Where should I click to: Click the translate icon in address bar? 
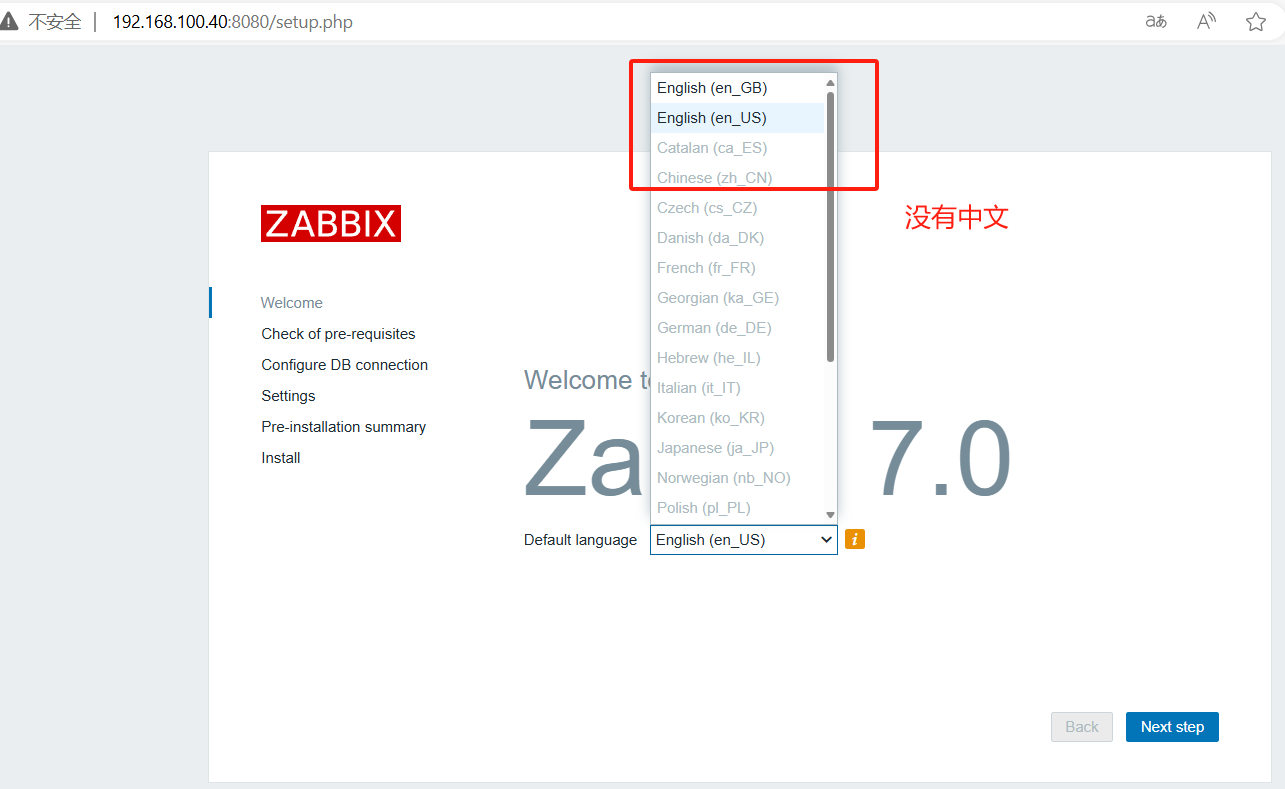[x=1156, y=21]
